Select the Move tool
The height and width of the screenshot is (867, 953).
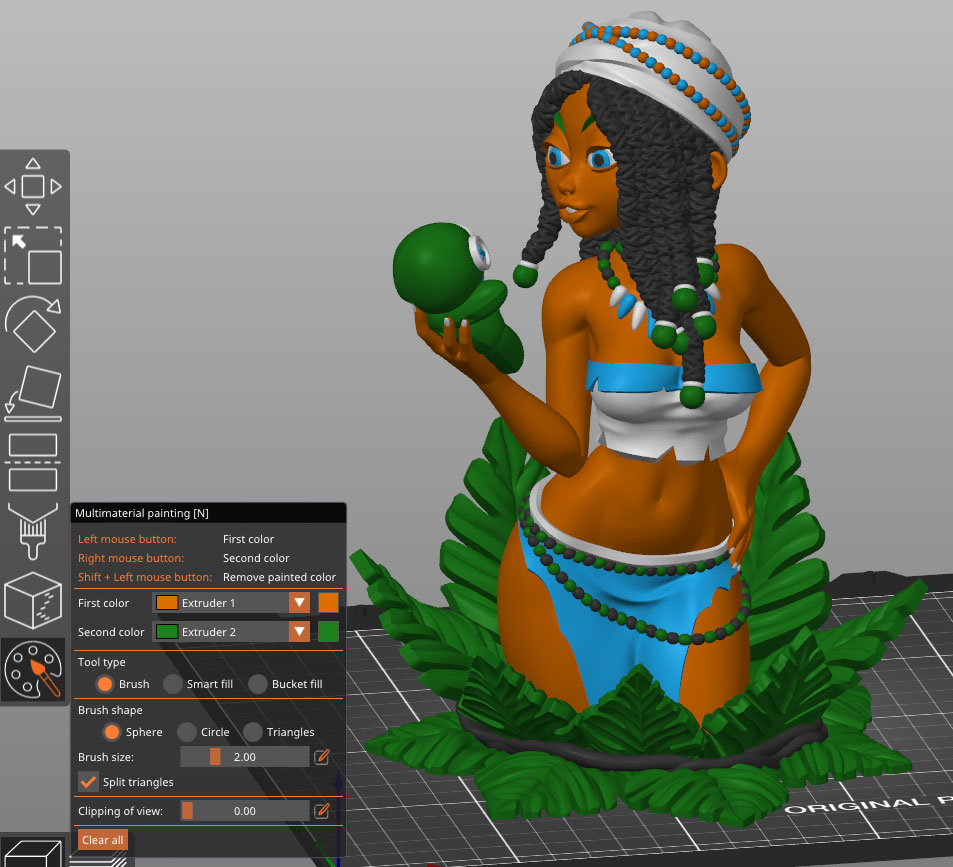coord(33,187)
